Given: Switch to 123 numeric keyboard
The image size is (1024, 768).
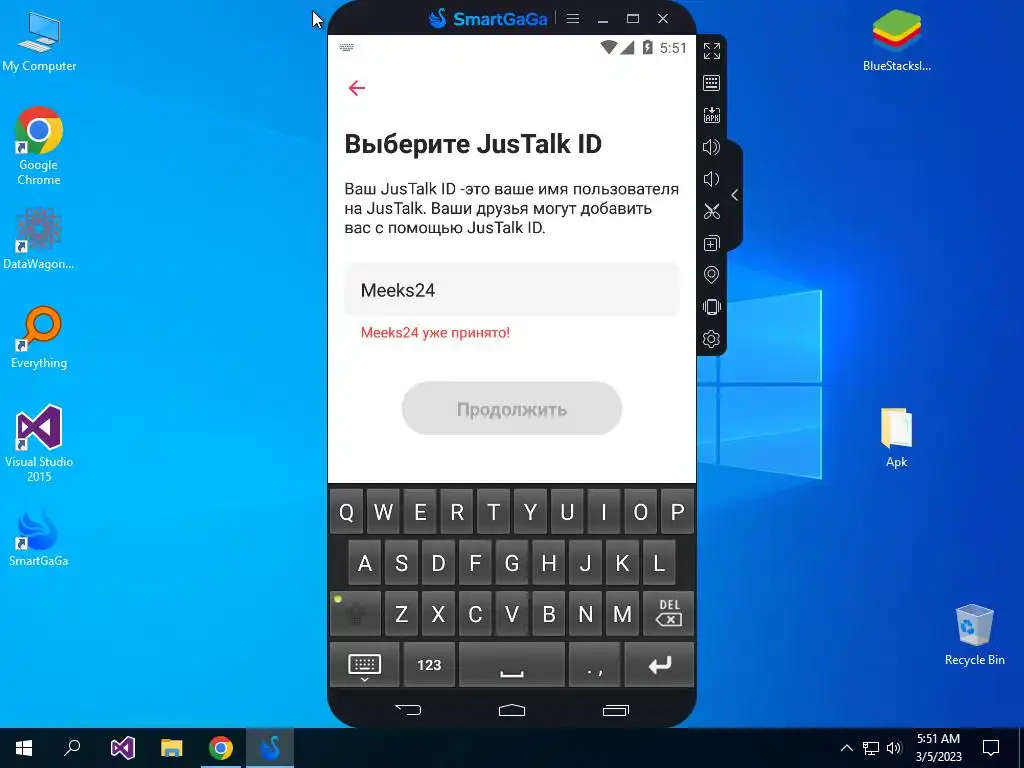Looking at the screenshot, I should coord(429,665).
